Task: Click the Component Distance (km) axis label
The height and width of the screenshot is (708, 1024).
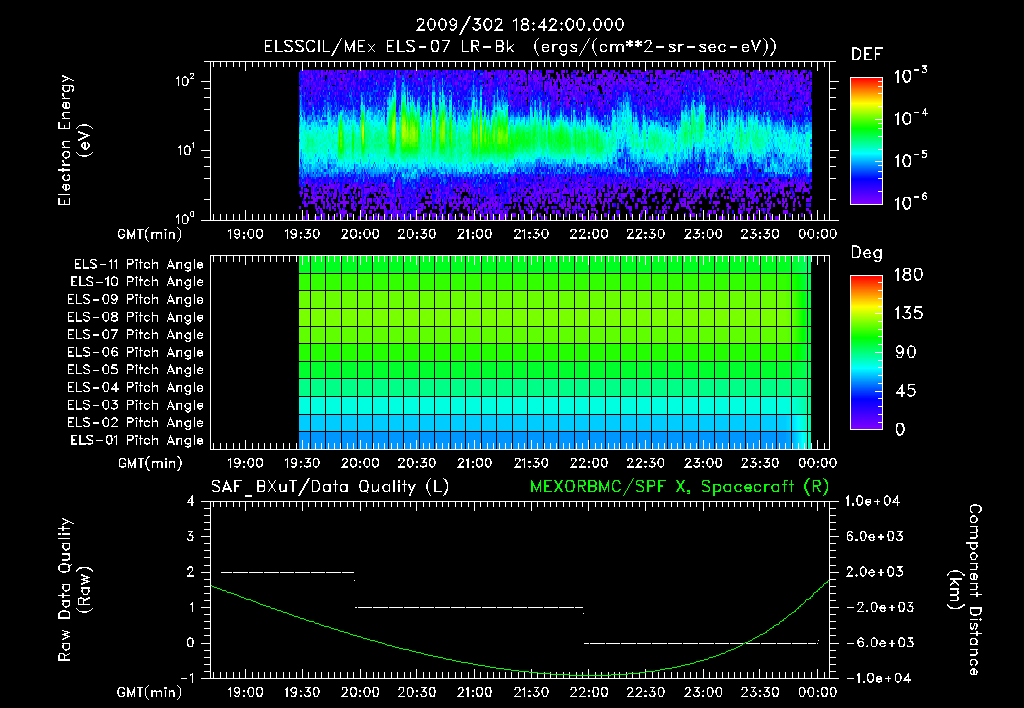Action: (x=965, y=590)
